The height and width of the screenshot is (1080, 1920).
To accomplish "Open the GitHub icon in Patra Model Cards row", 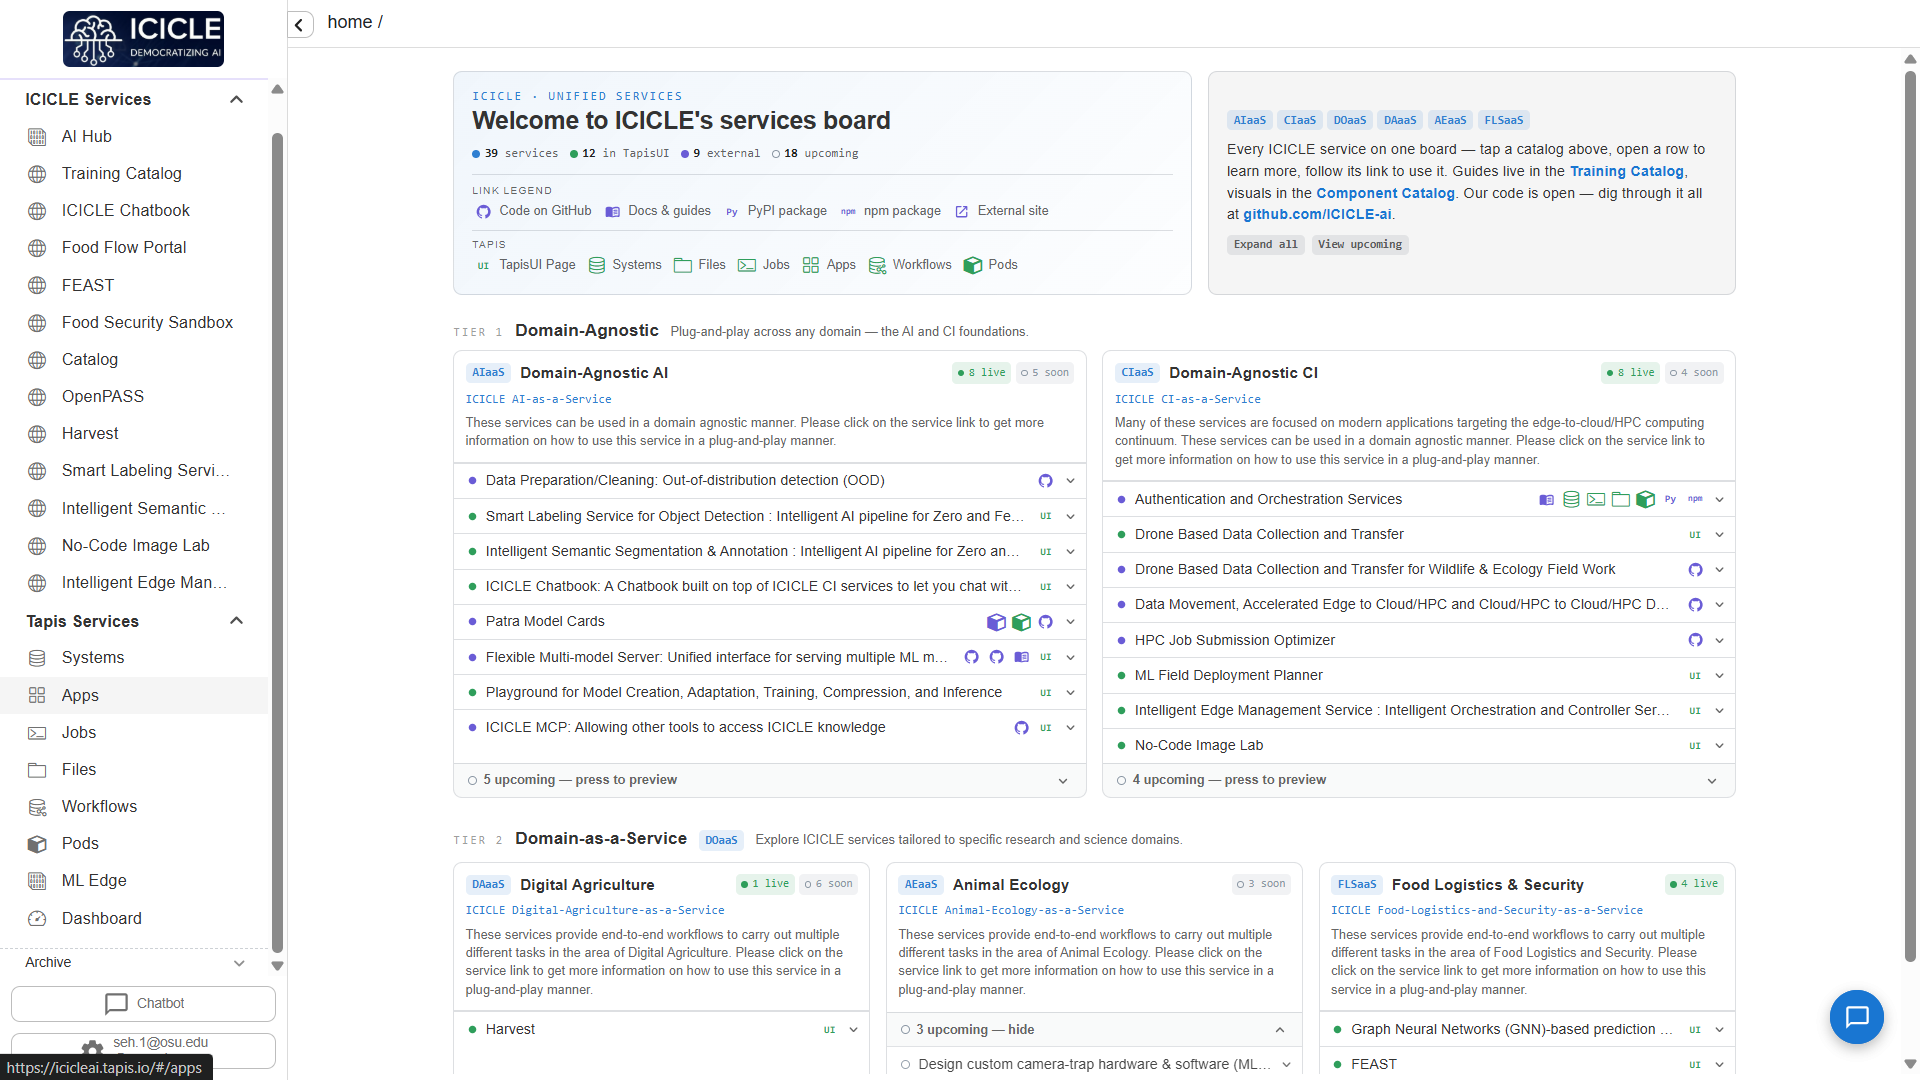I will coord(1045,622).
